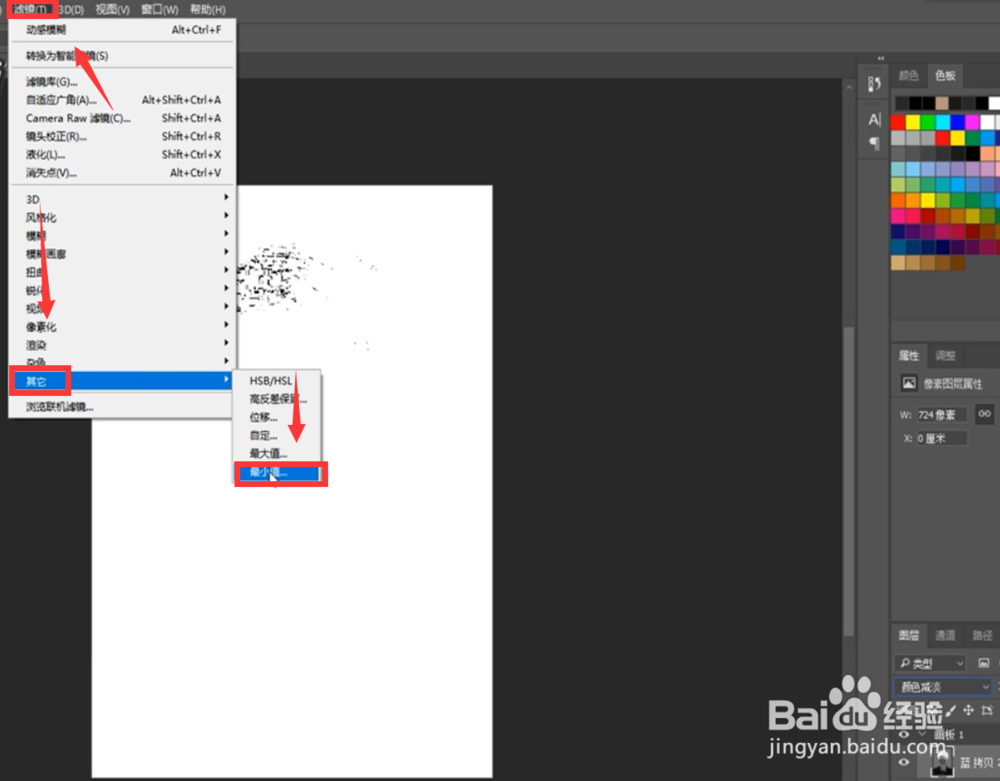The image size is (1000, 781).
Task: Choose 消失点(V)... filter
Action: 121,173
